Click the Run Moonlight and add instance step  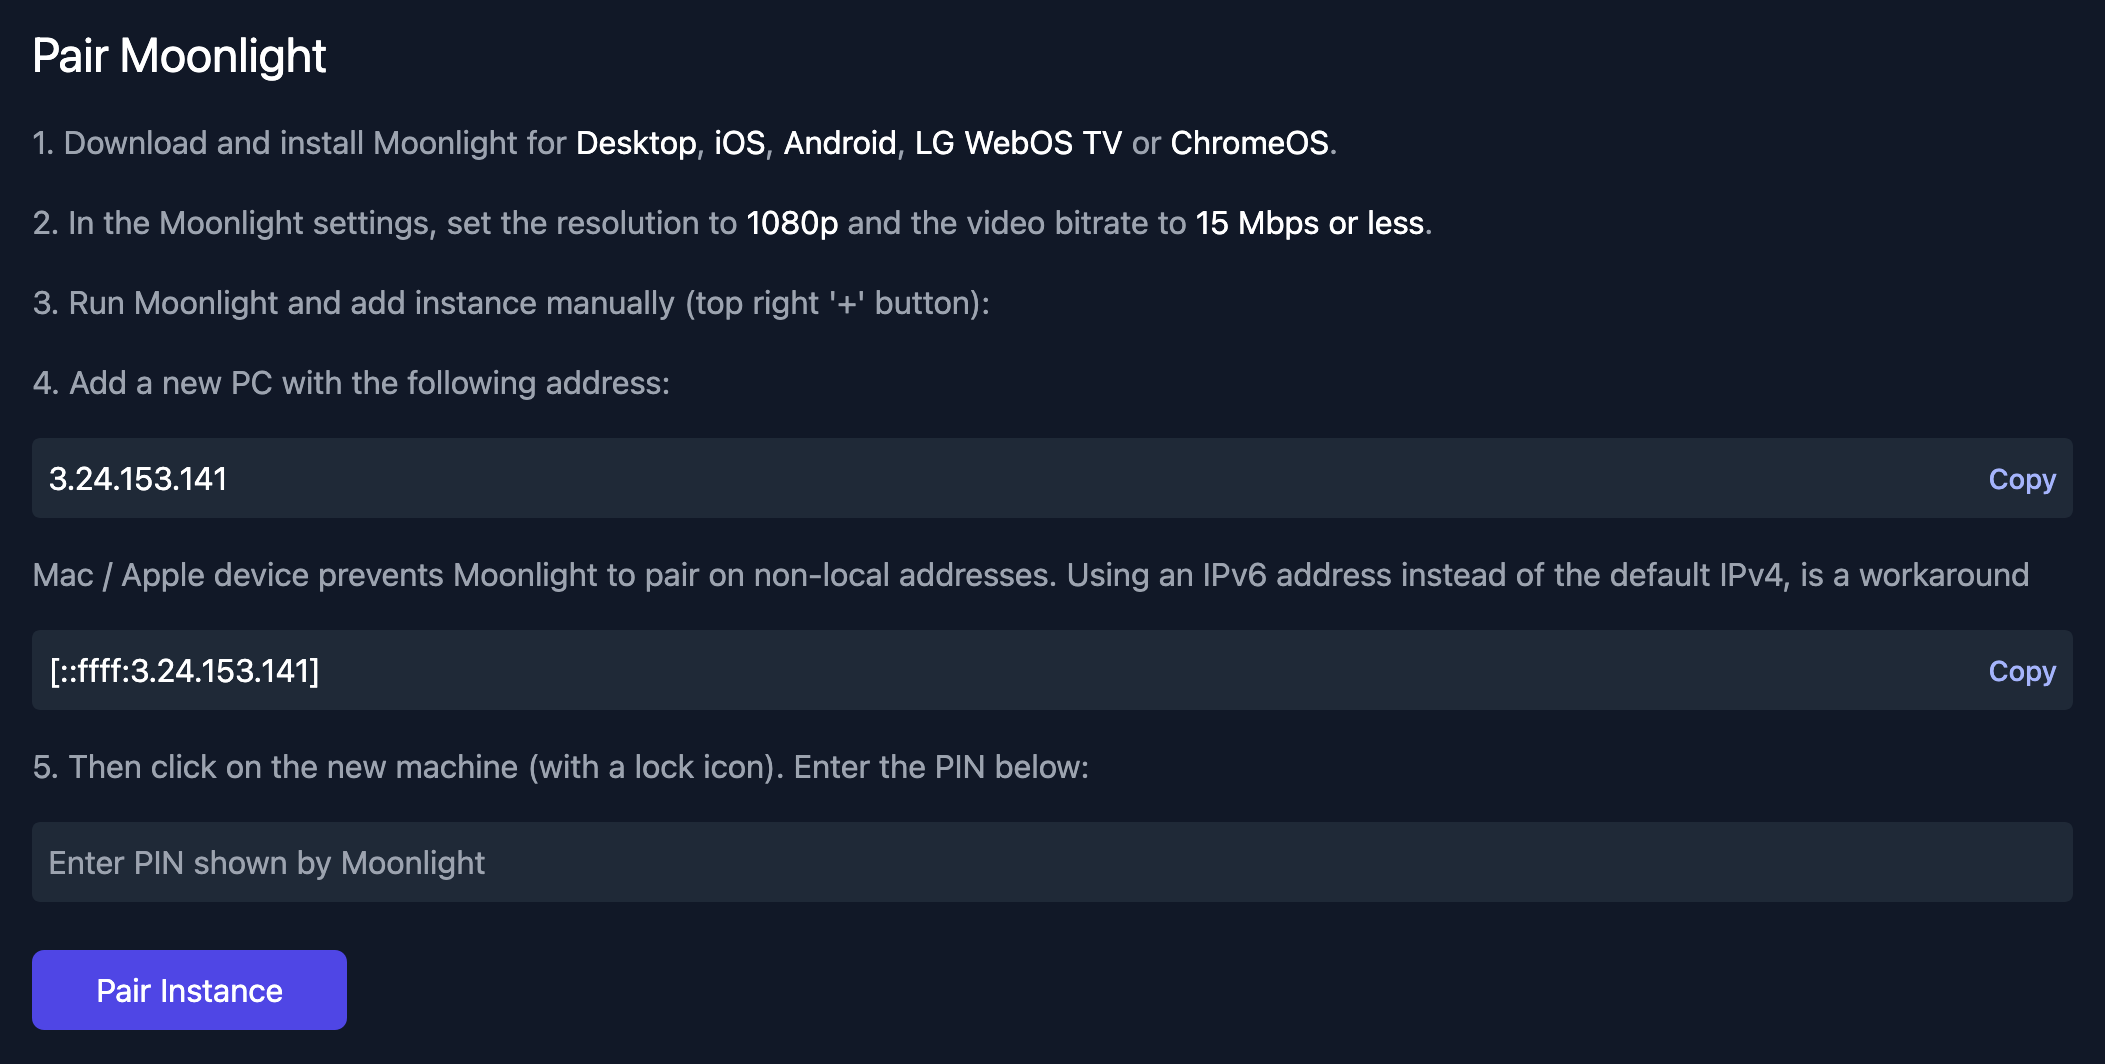coord(510,303)
